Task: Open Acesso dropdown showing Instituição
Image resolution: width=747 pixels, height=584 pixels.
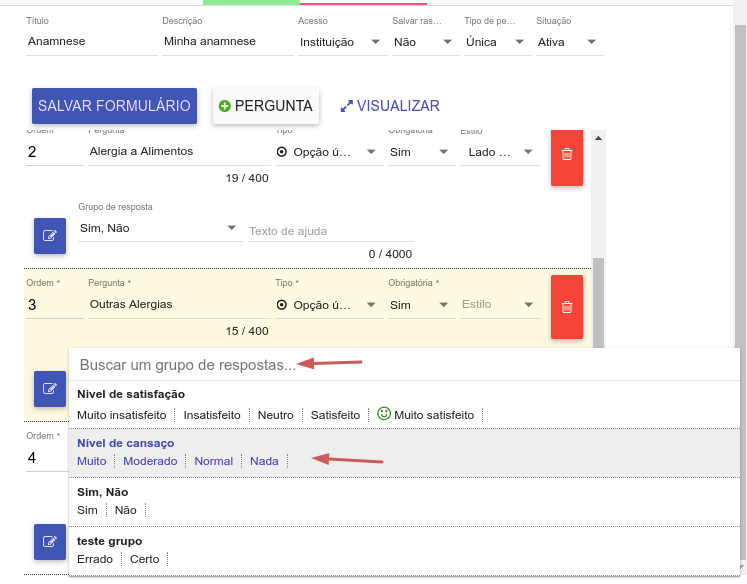Action: (x=343, y=42)
